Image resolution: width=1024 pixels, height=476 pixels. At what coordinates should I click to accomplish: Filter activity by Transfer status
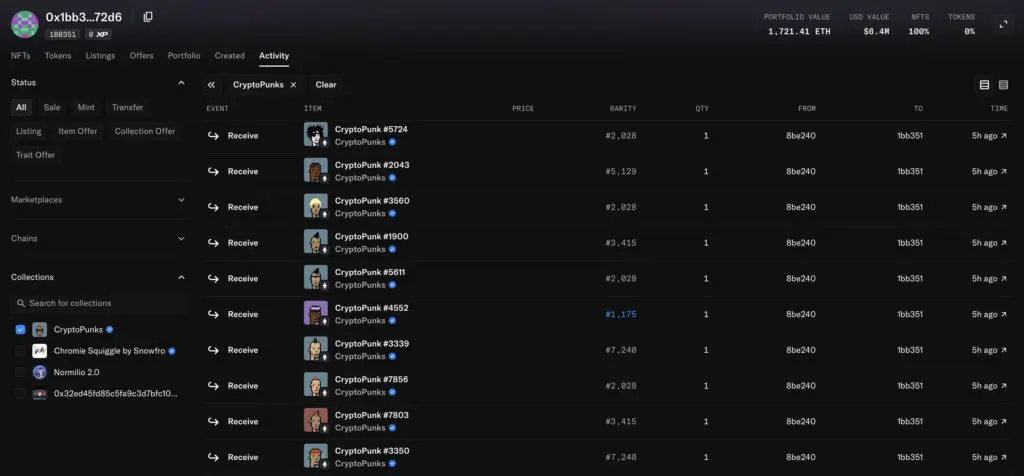pyautogui.click(x=127, y=107)
